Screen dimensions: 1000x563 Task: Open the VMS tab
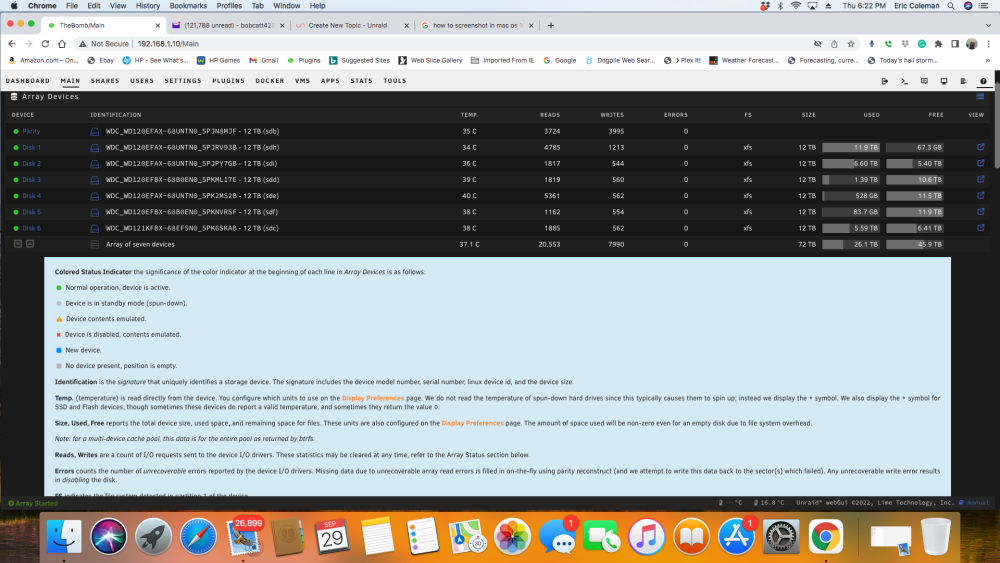click(x=302, y=81)
